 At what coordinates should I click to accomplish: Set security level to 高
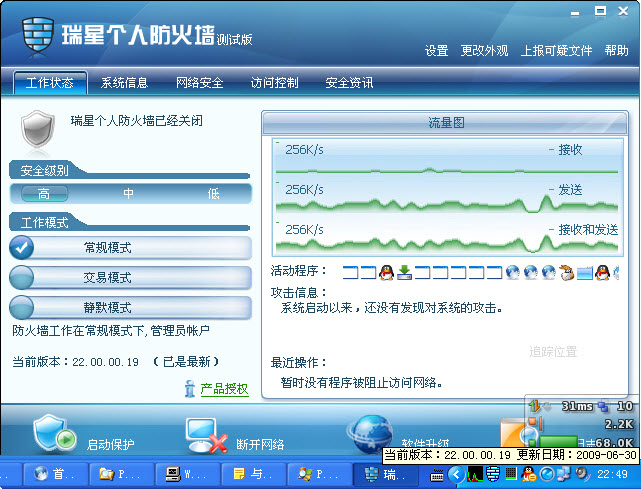[44, 193]
